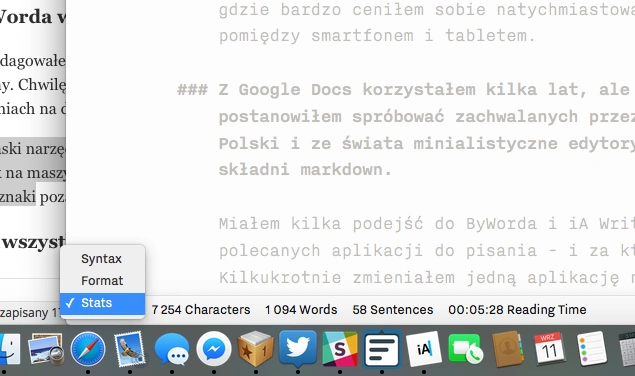
Task: Select the checked Stats menu entry
Action: click(102, 303)
